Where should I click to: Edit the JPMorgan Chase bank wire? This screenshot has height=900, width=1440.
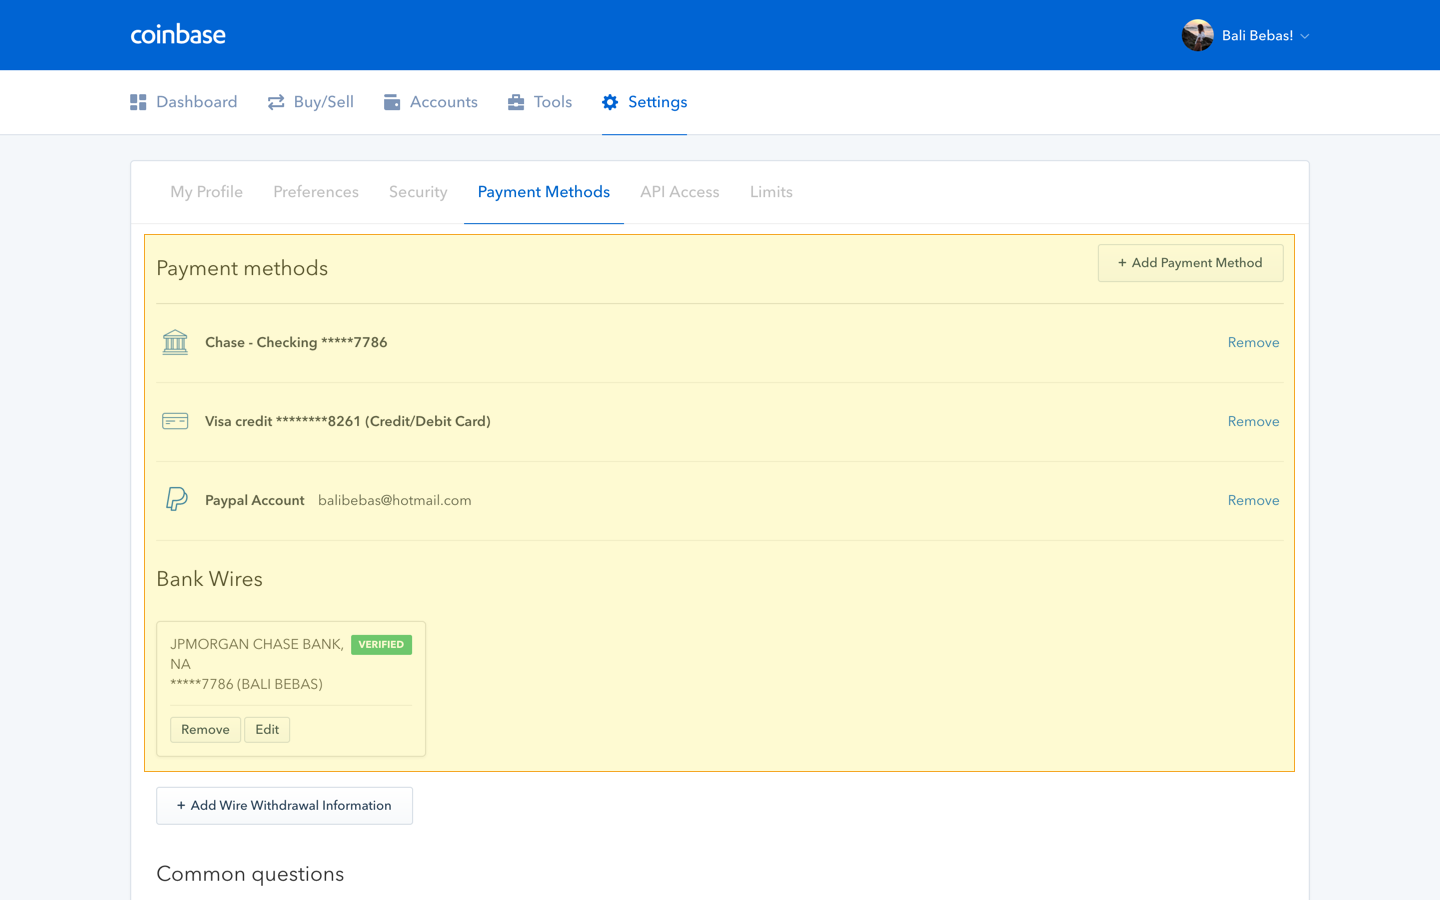pyautogui.click(x=267, y=730)
